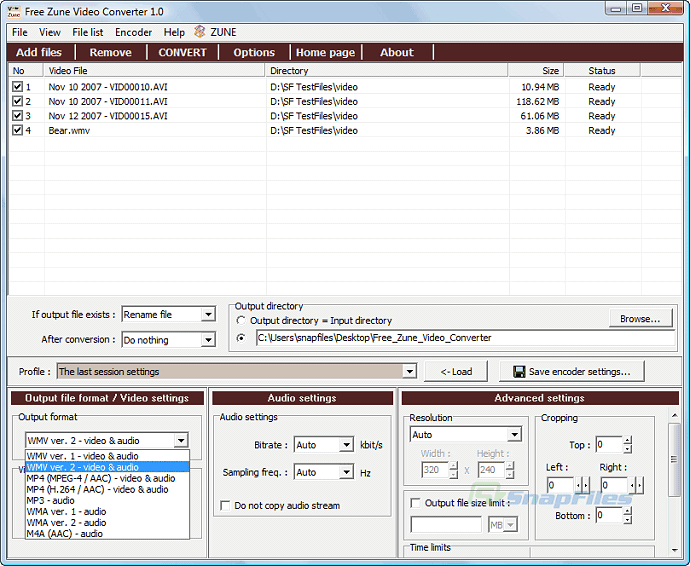The width and height of the screenshot is (690, 566).
Task: Uncheck file 3 VID00015.AVI checkbox
Action: tap(17, 115)
